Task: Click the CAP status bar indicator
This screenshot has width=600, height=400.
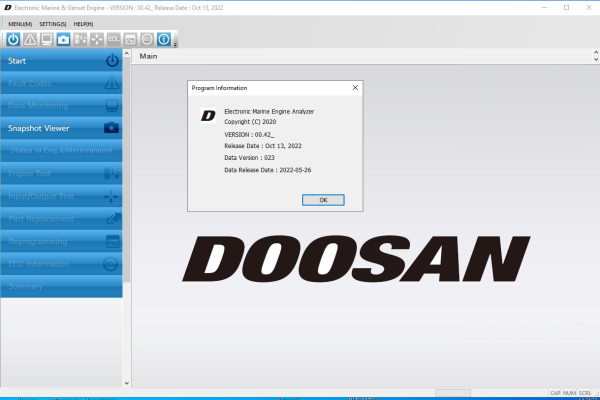Action: click(x=555, y=393)
